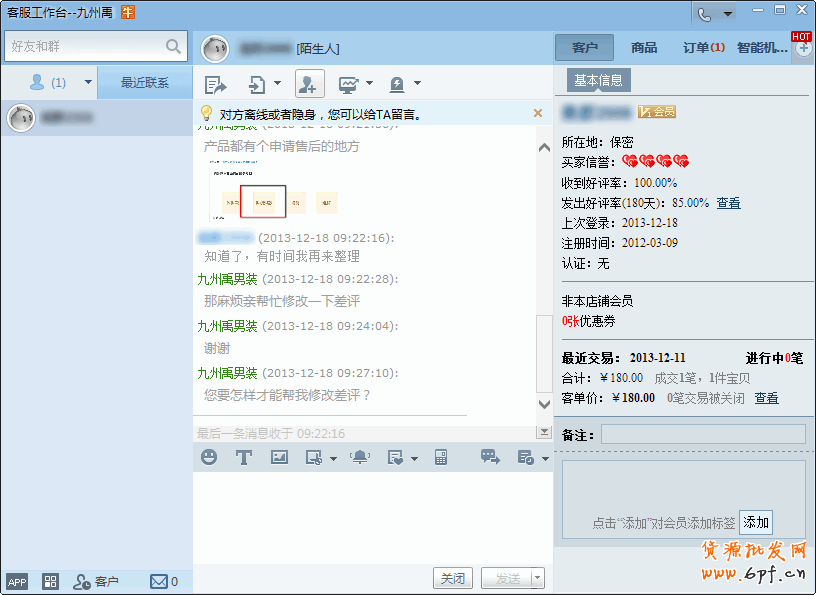Click the APP icon at bottom left

(x=17, y=581)
